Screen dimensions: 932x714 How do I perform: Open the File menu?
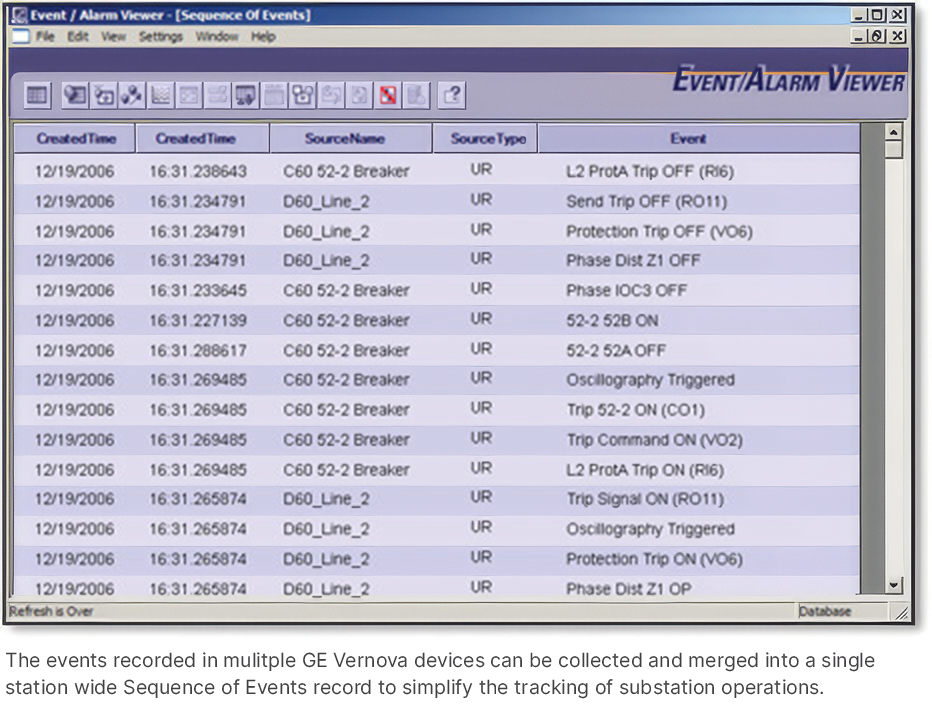[x=45, y=37]
